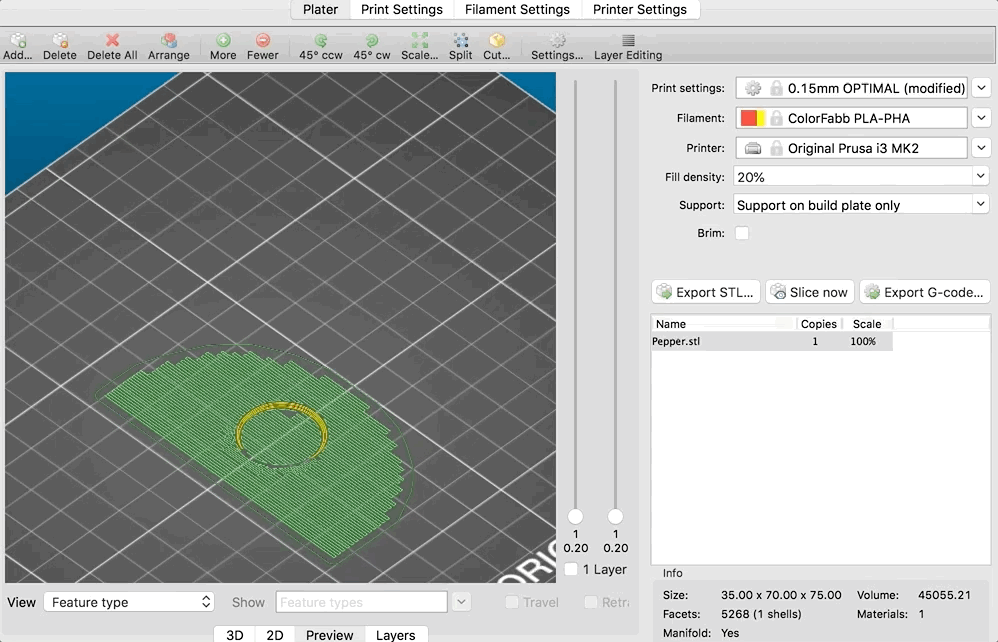998x642 pixels.
Task: Toggle the Retractions checkbox
Action: [x=591, y=602]
